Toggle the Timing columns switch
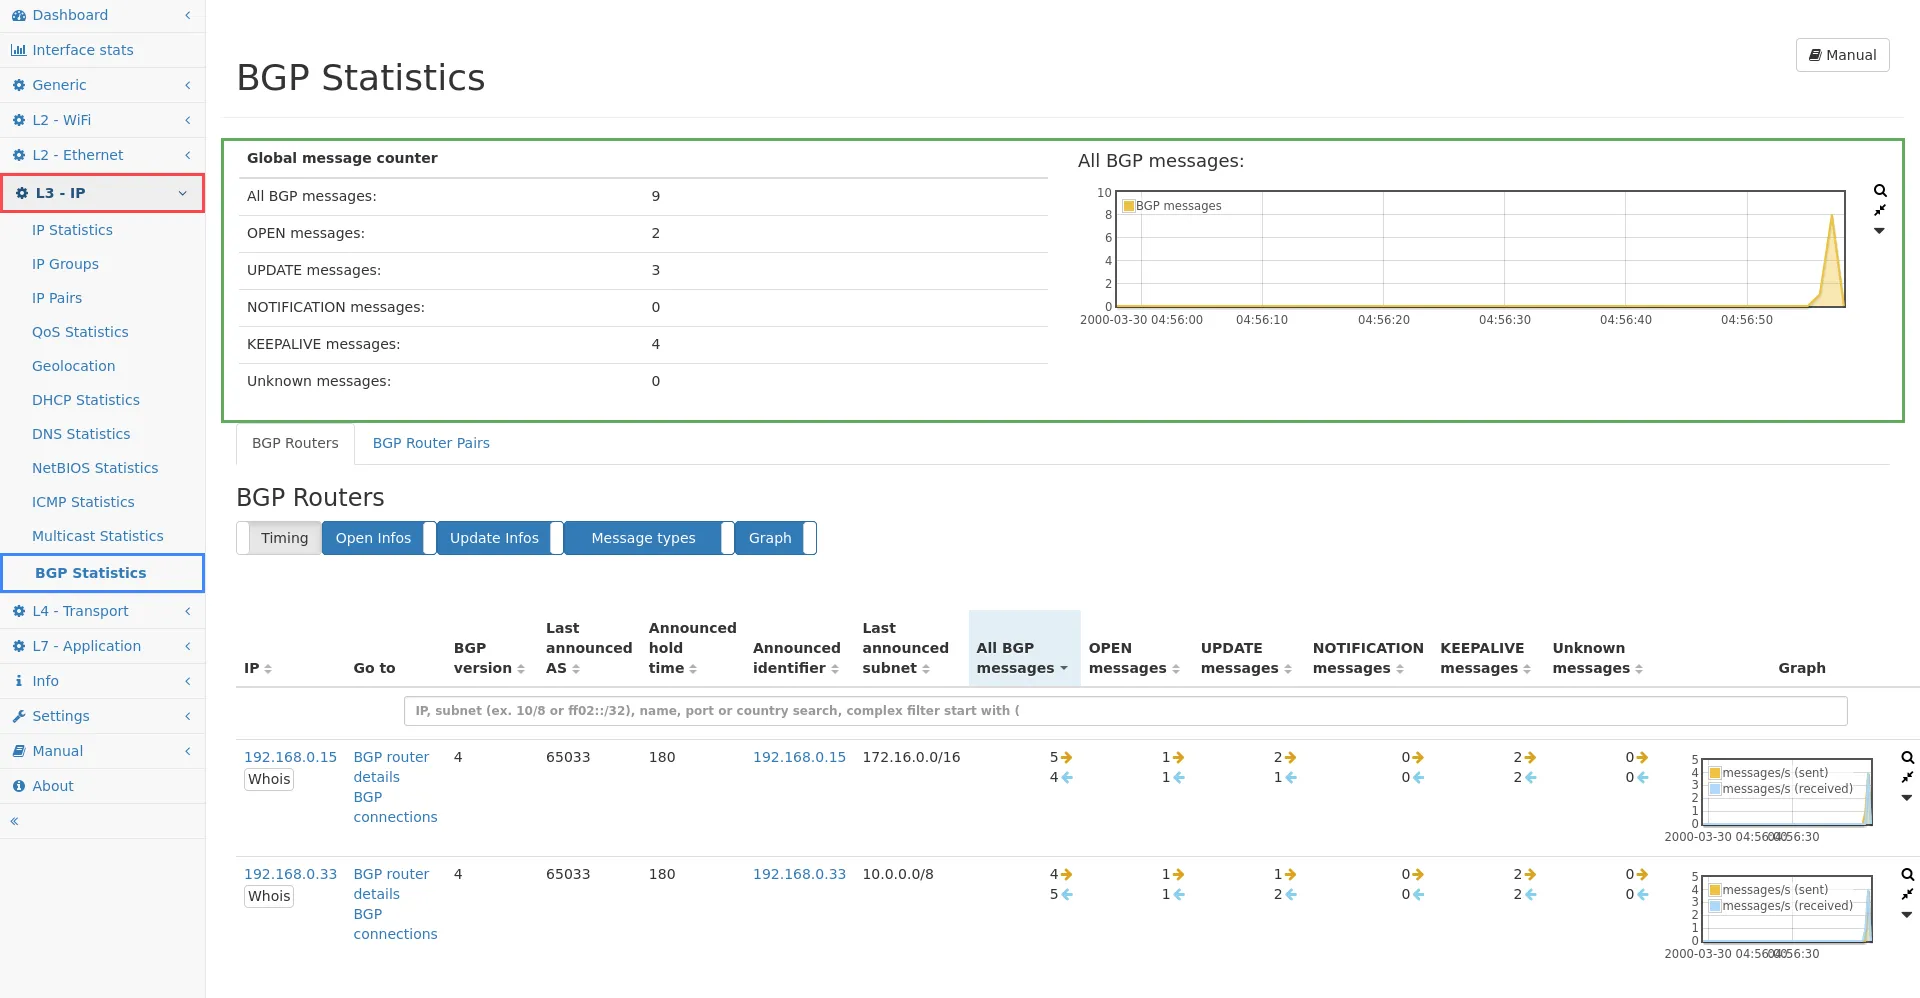Image resolution: width=1920 pixels, height=998 pixels. pos(279,538)
